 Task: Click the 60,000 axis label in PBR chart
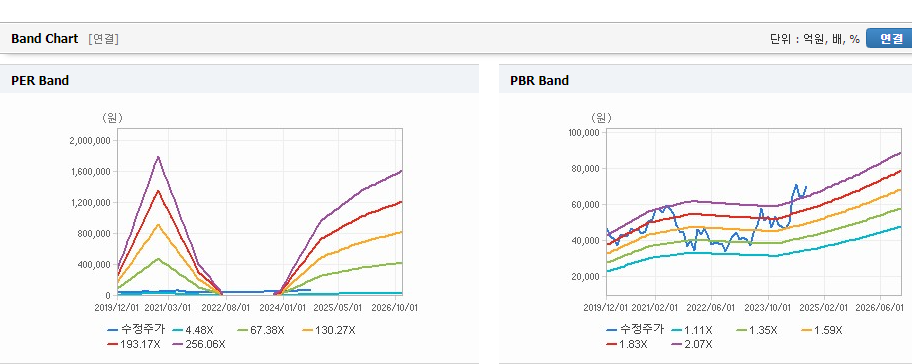[585, 205]
